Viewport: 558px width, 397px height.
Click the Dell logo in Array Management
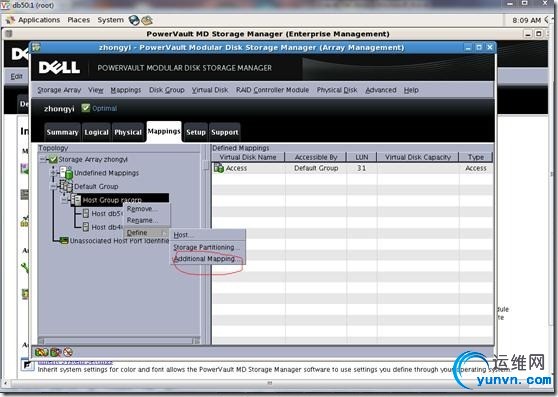tap(59, 68)
